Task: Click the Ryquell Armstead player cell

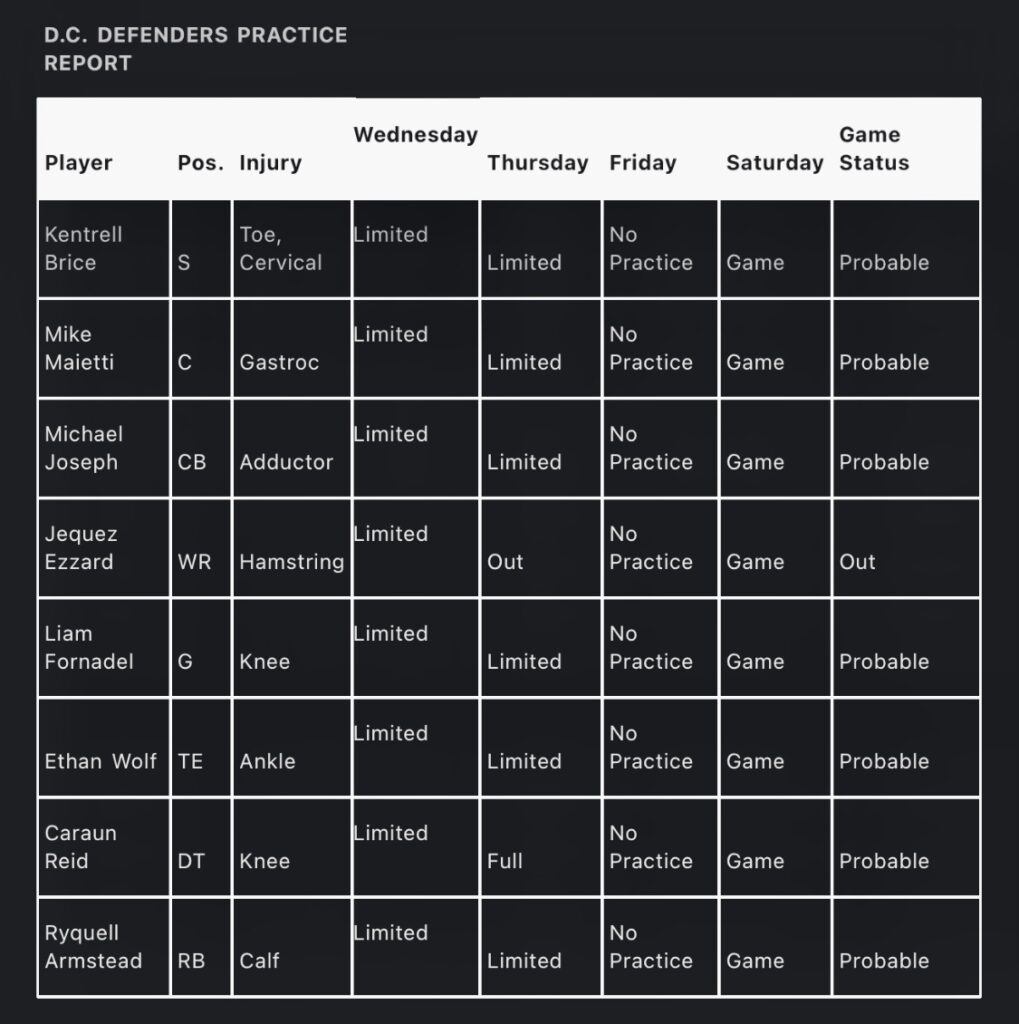Action: coord(93,947)
